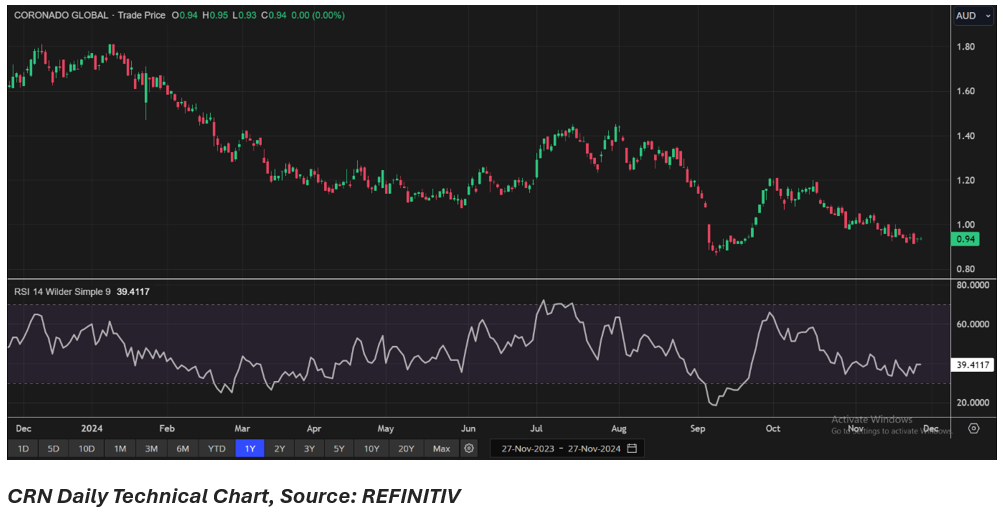Viewport: 1003px width, 515px height.
Task: Select the 10Y range button
Action: click(x=372, y=448)
